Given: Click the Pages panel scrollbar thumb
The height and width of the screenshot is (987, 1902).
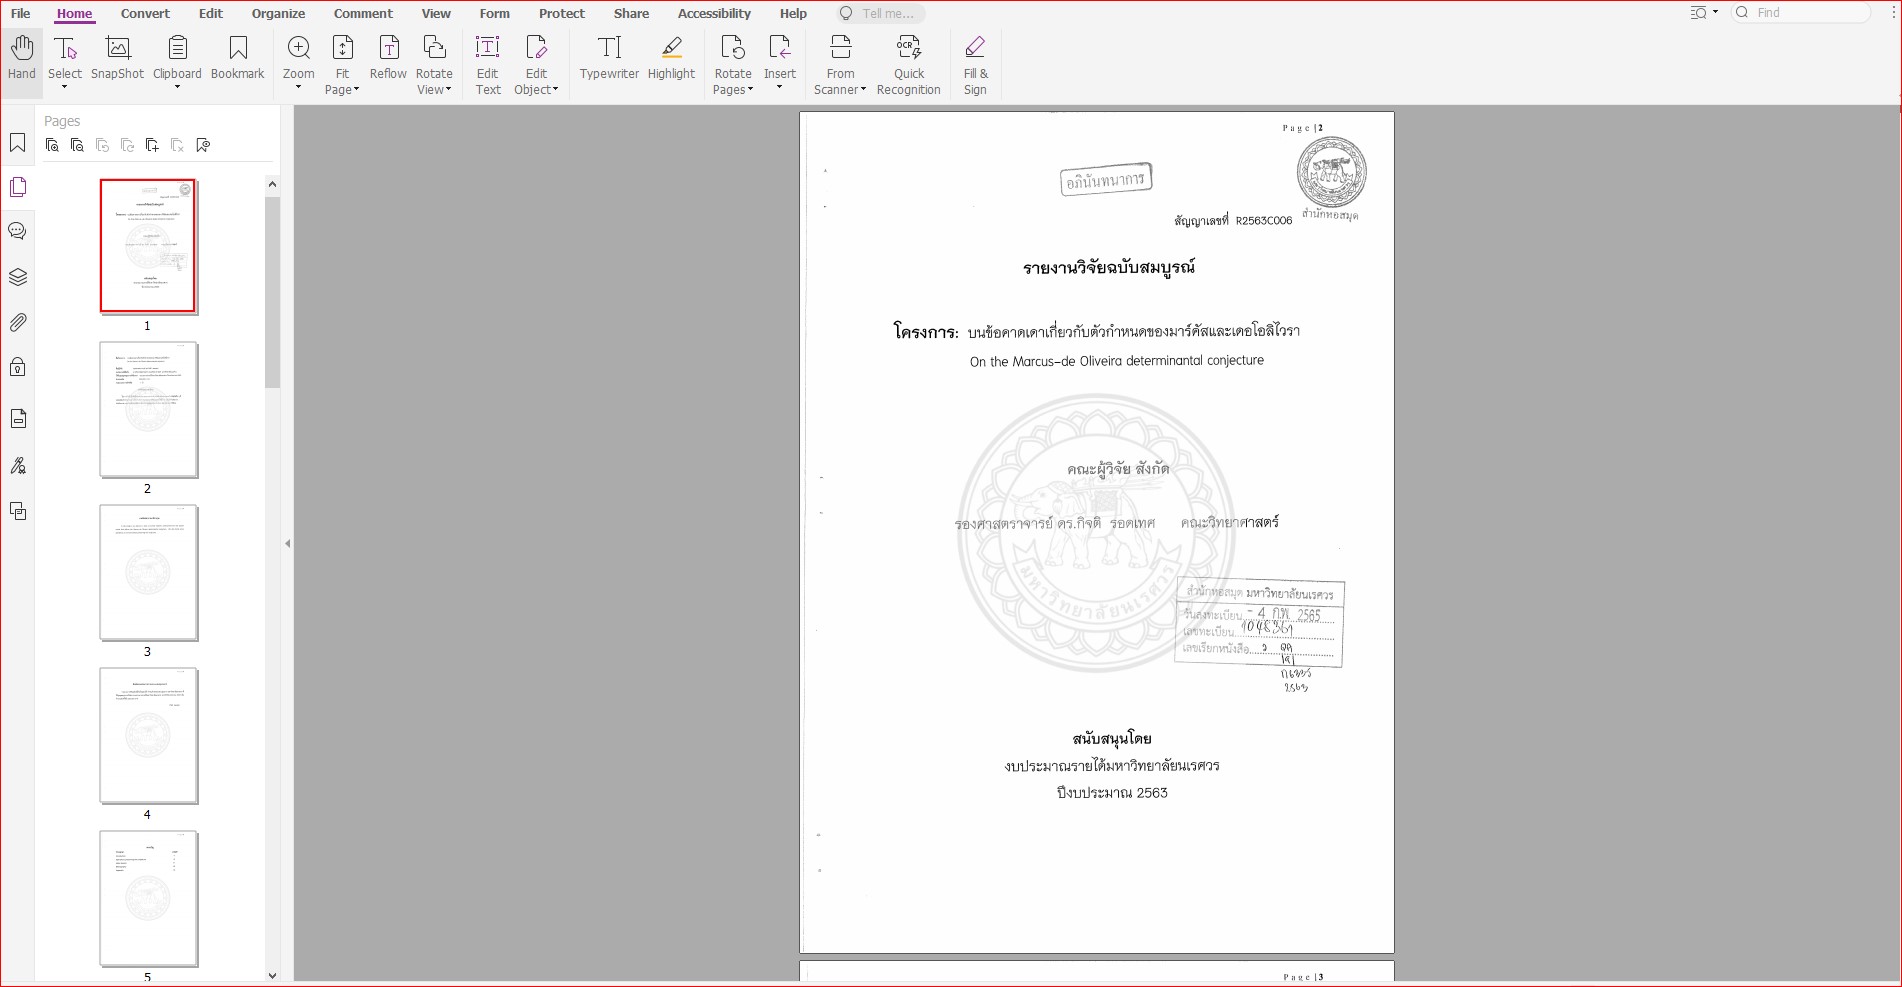Looking at the screenshot, I should pos(272,292).
